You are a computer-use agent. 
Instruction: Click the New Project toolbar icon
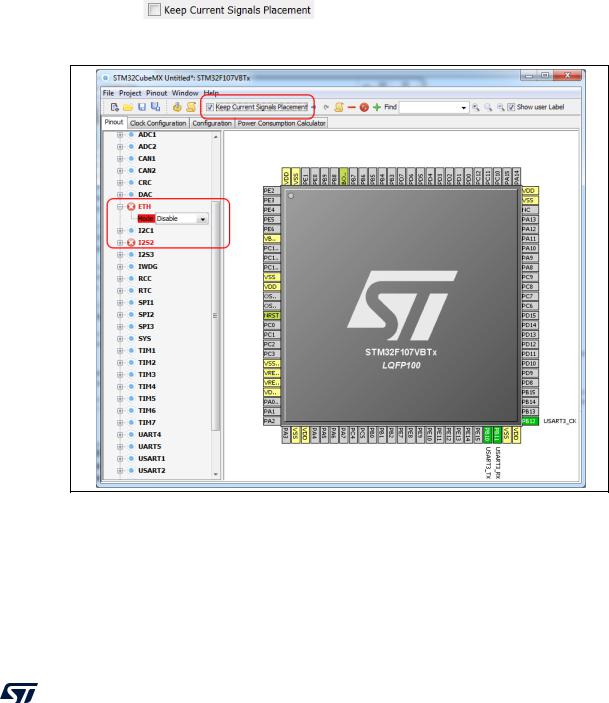(x=114, y=107)
